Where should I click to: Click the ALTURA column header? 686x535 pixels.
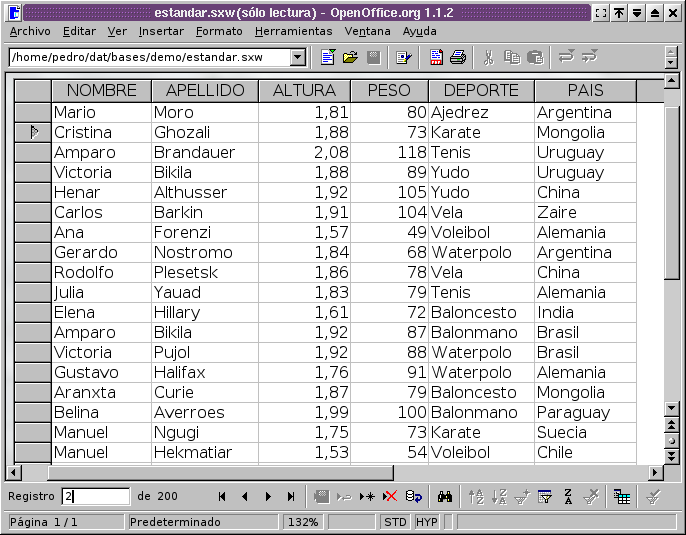pyautogui.click(x=304, y=90)
